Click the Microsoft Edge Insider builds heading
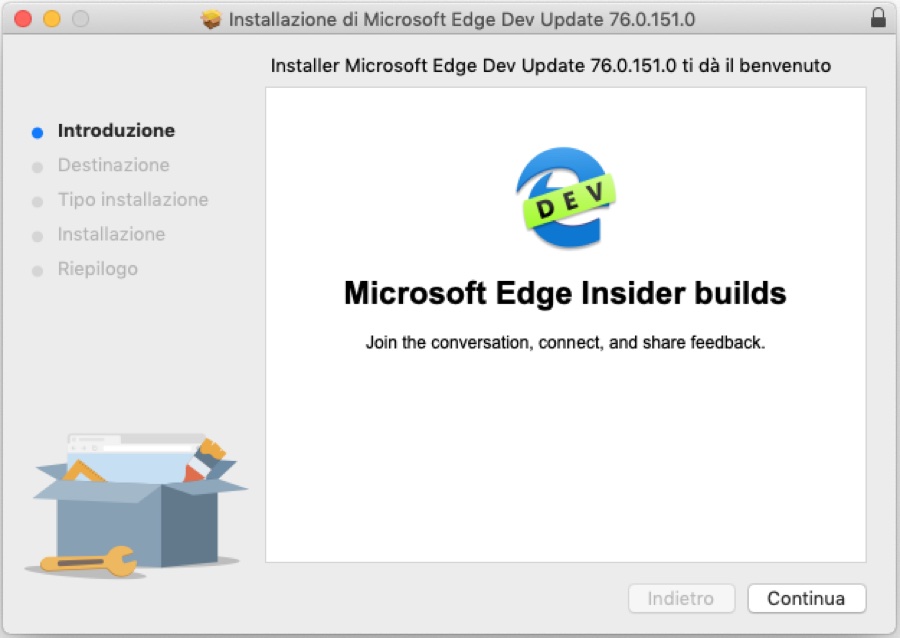 pos(565,293)
